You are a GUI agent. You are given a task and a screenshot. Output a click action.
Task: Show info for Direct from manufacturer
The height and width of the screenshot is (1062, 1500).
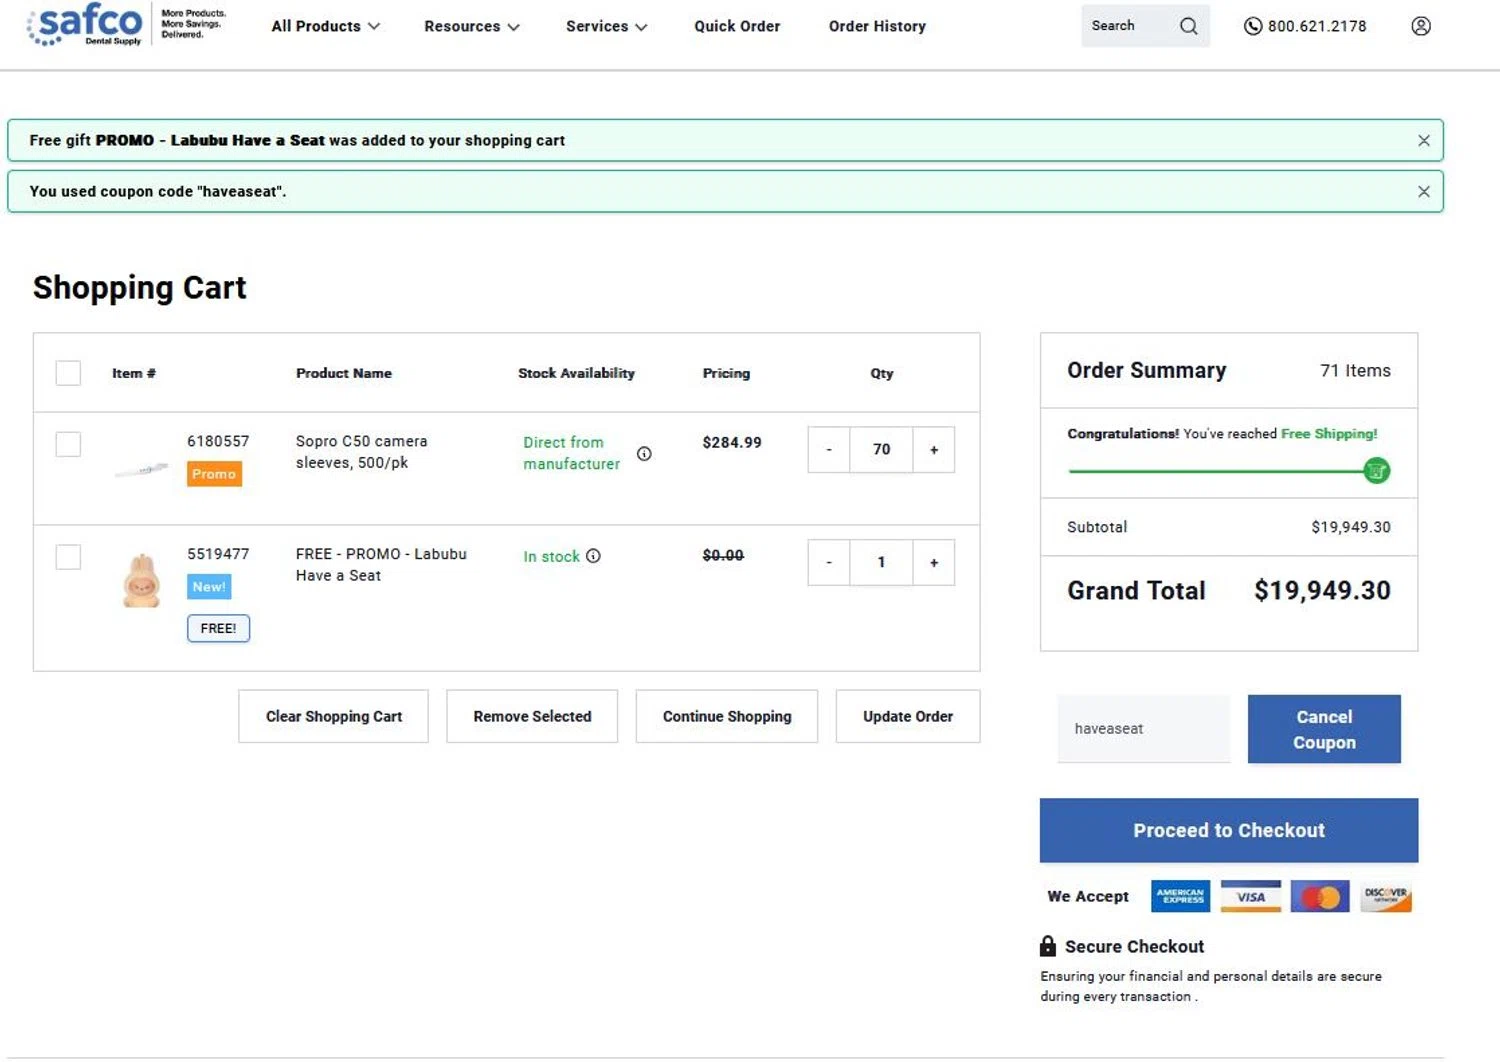pos(644,453)
